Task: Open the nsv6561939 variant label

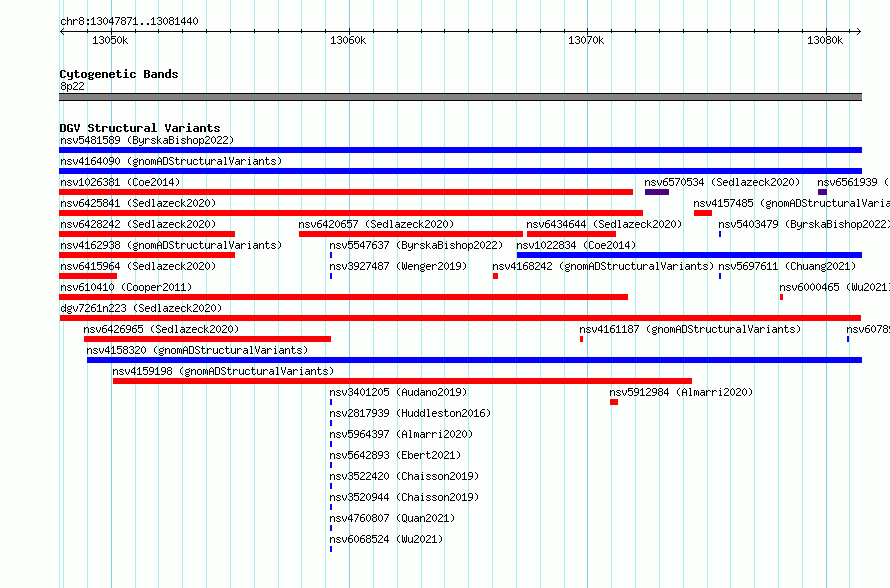Action: pos(853,182)
